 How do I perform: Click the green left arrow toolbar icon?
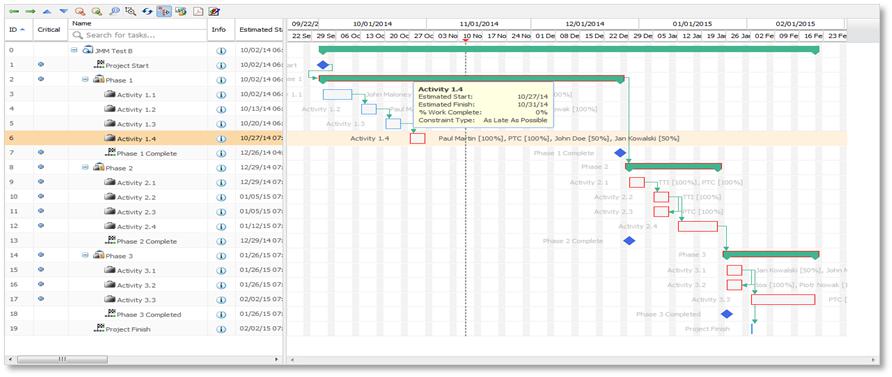point(14,11)
